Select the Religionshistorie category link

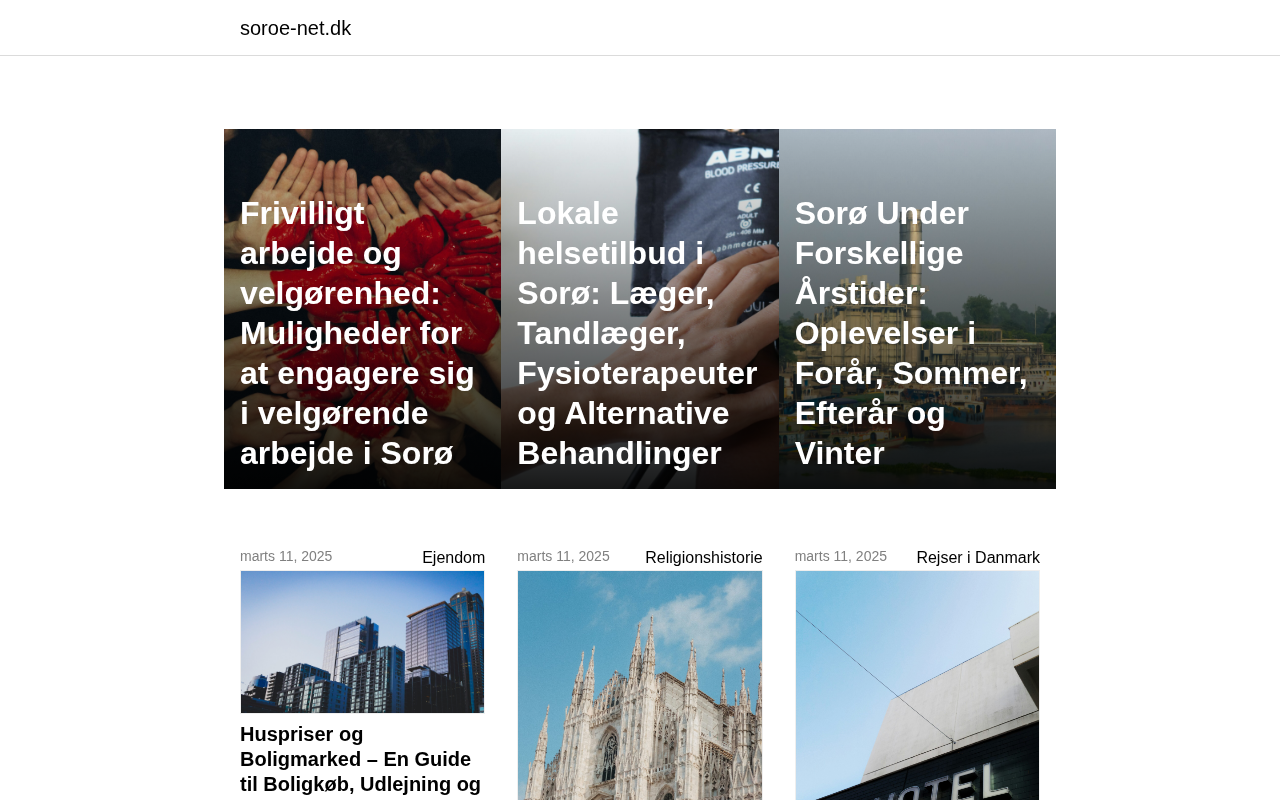coord(703,558)
